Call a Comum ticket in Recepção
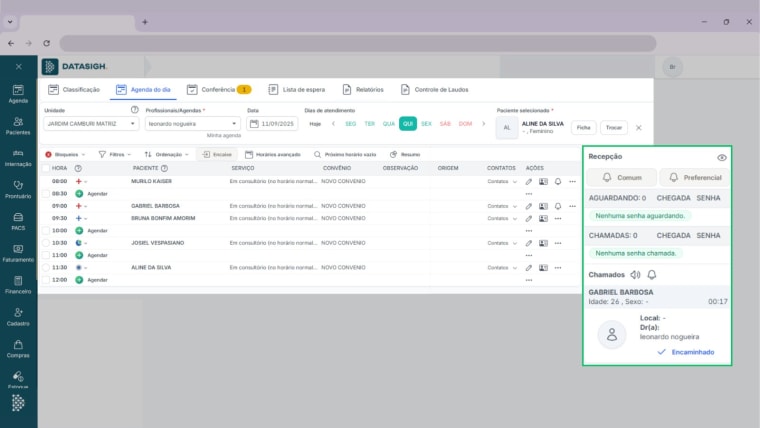 click(x=622, y=178)
